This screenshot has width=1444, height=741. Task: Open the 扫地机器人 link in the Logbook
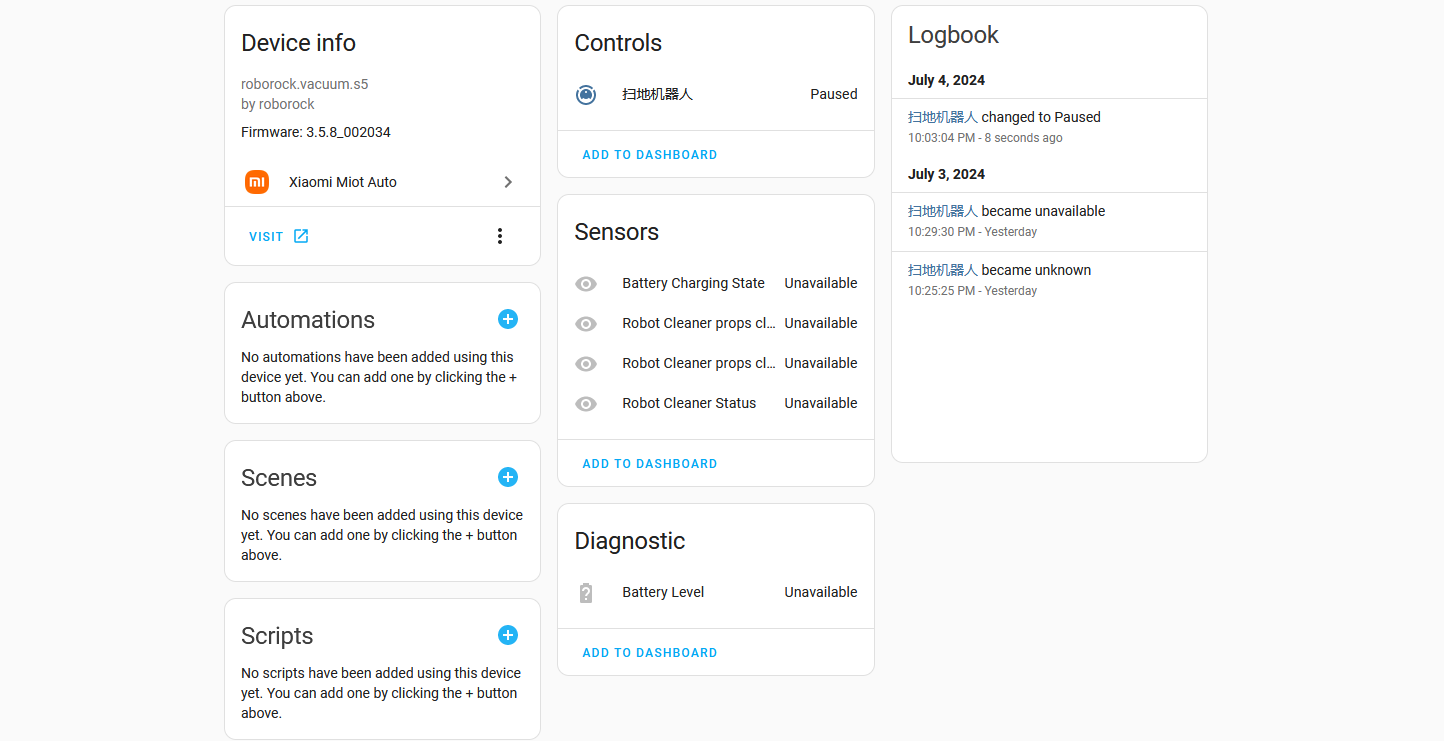point(945,116)
